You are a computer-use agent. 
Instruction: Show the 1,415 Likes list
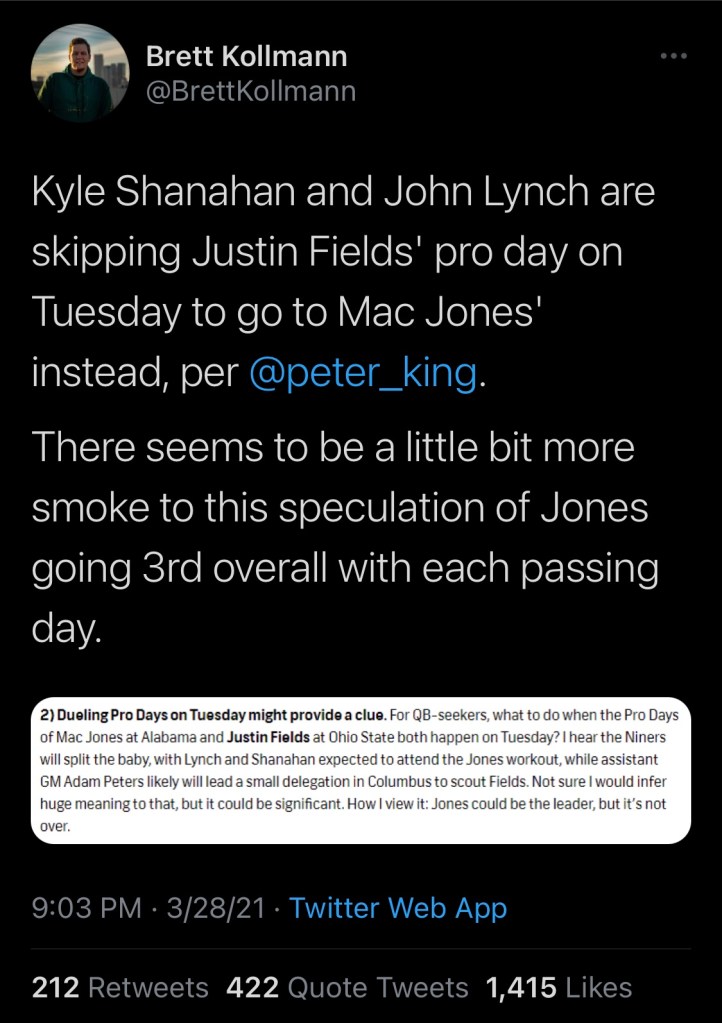(558, 988)
